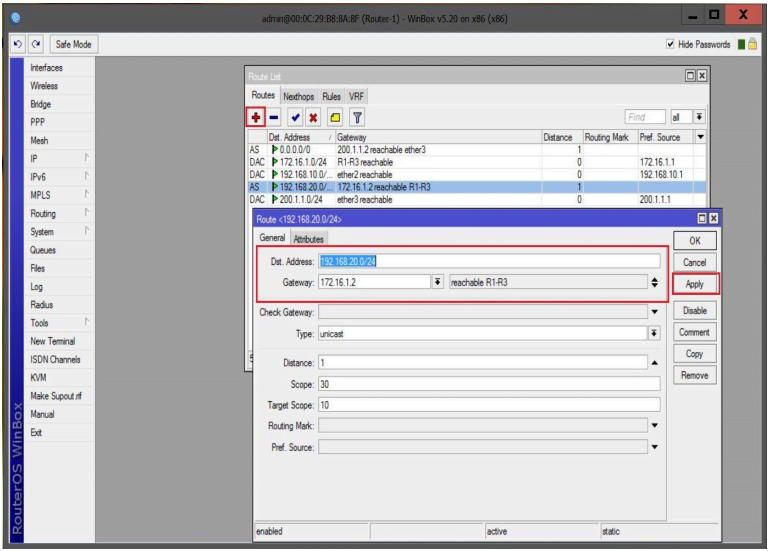Screen dimensions: 769x551
Task: Click the redo arrow in the top toolbar
Action: tap(35, 44)
